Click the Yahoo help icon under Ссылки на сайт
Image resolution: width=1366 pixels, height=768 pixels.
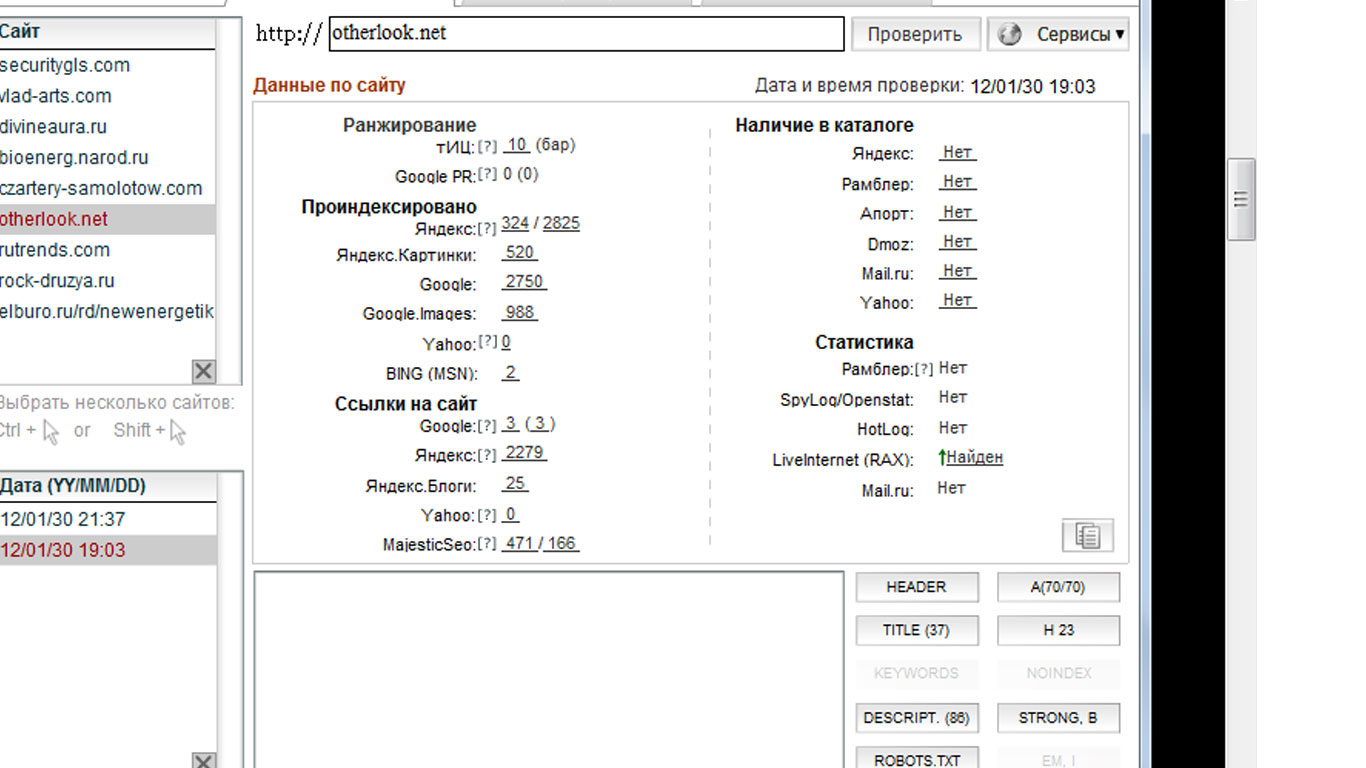(488, 515)
